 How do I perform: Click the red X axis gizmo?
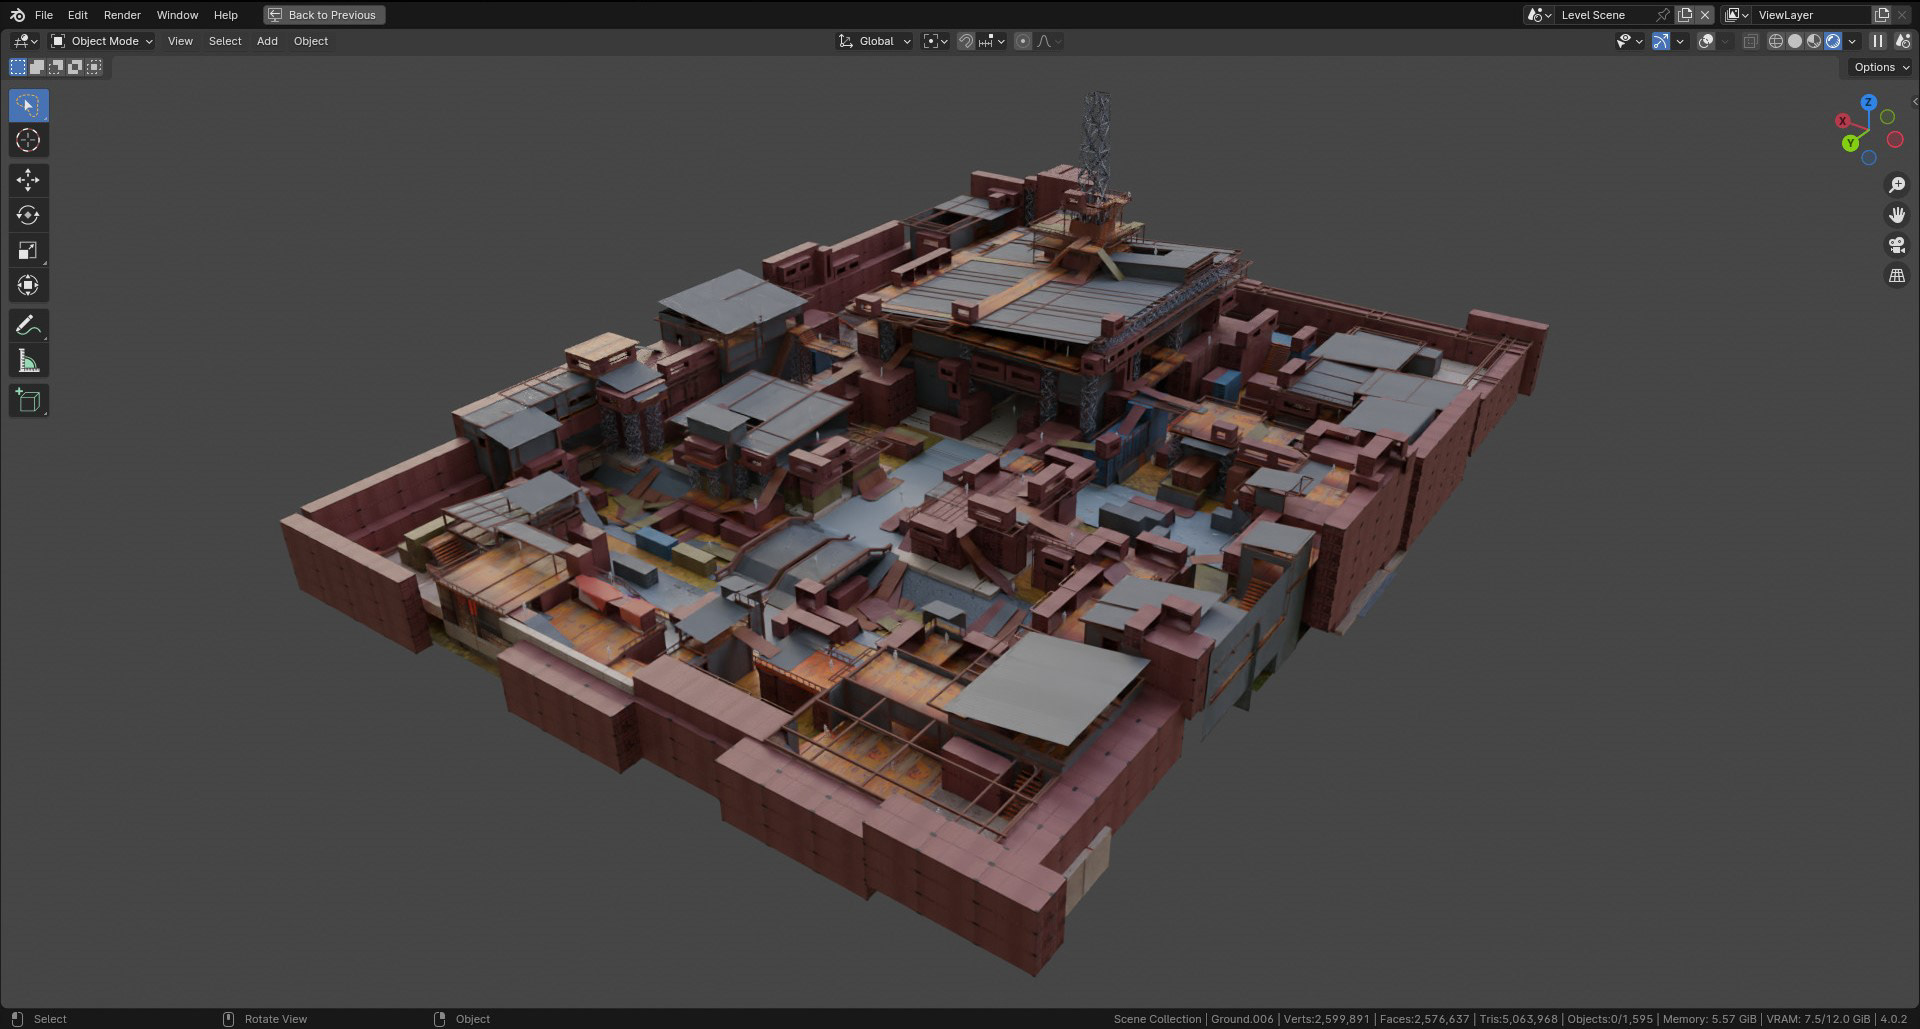coord(1842,121)
